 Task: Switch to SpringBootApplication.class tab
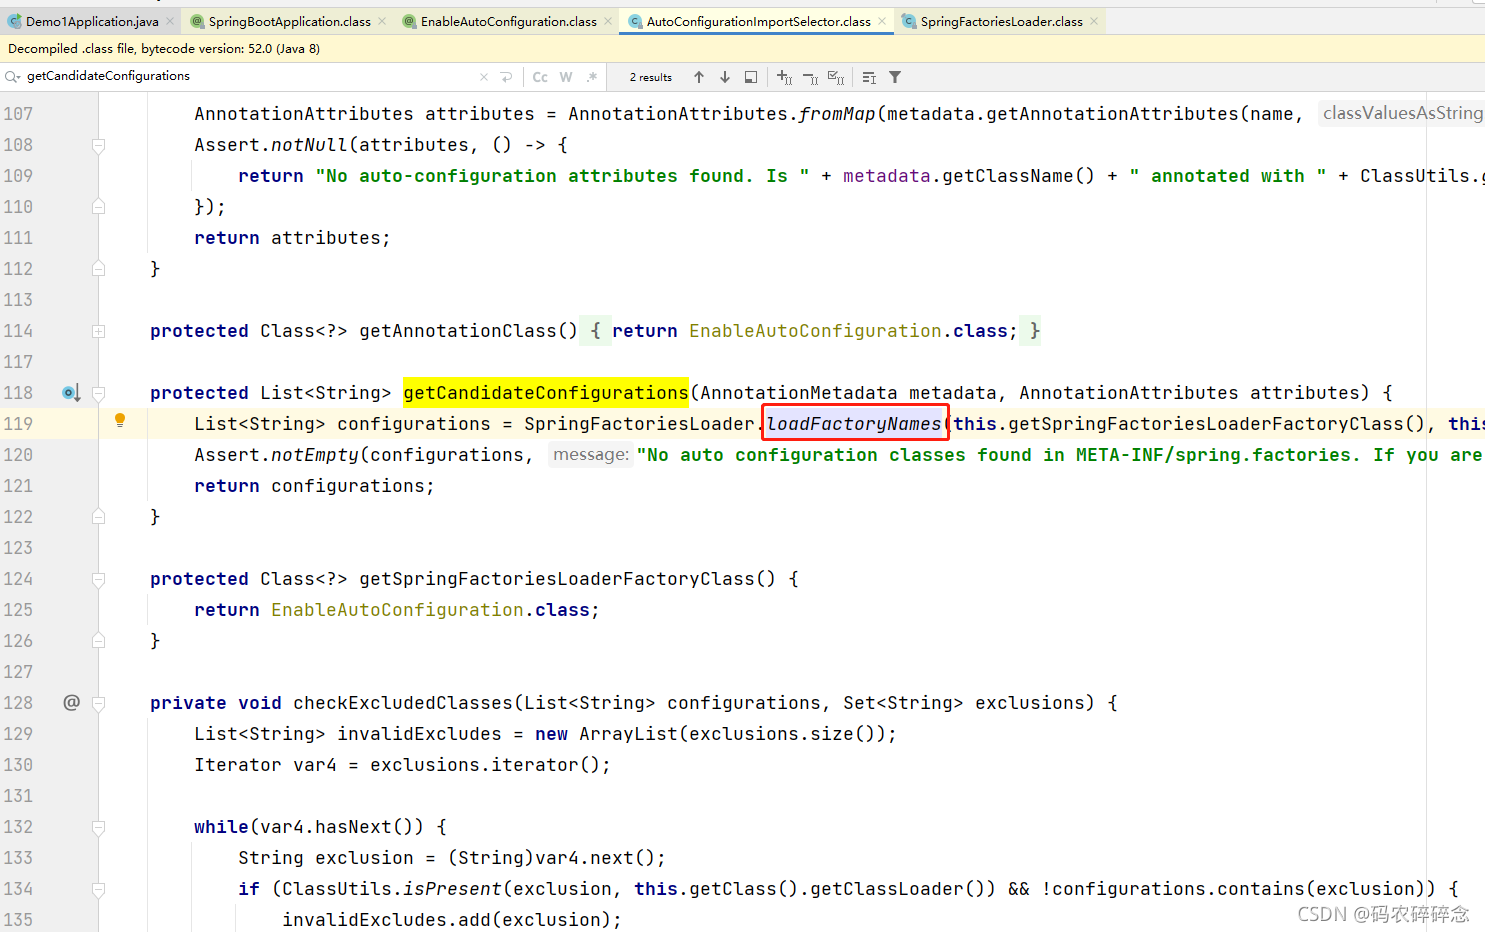tap(288, 21)
